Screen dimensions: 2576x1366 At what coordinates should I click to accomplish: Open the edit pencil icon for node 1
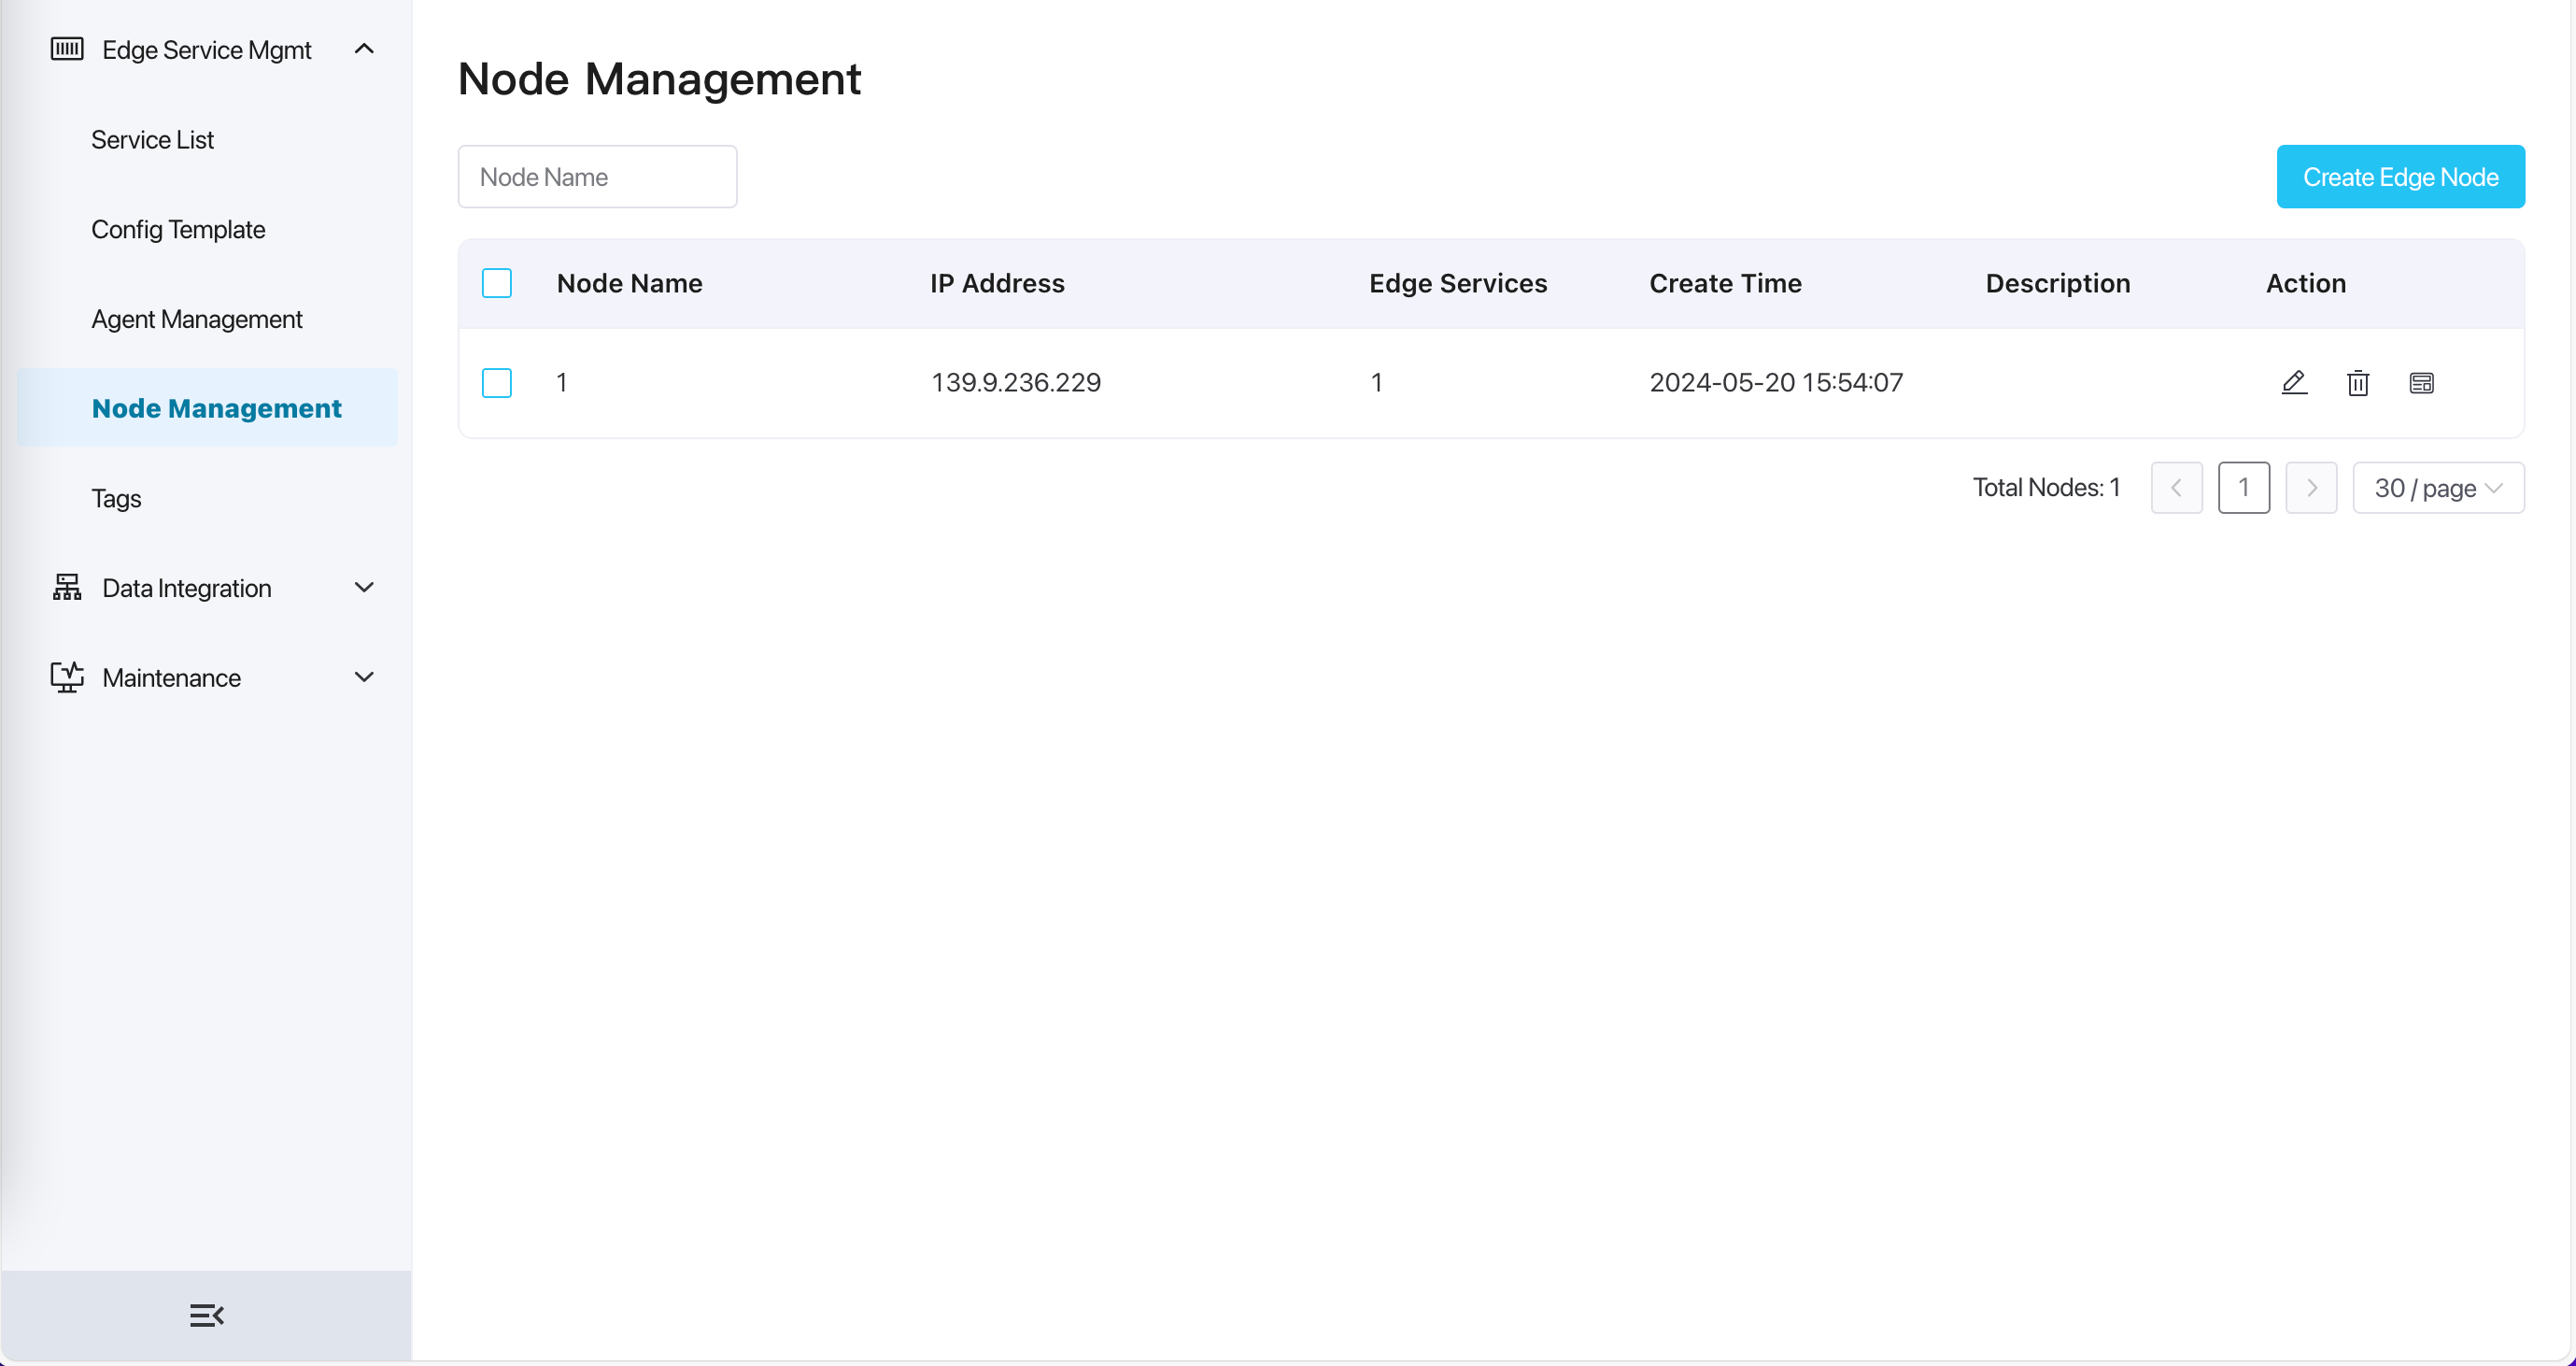pos(2293,382)
